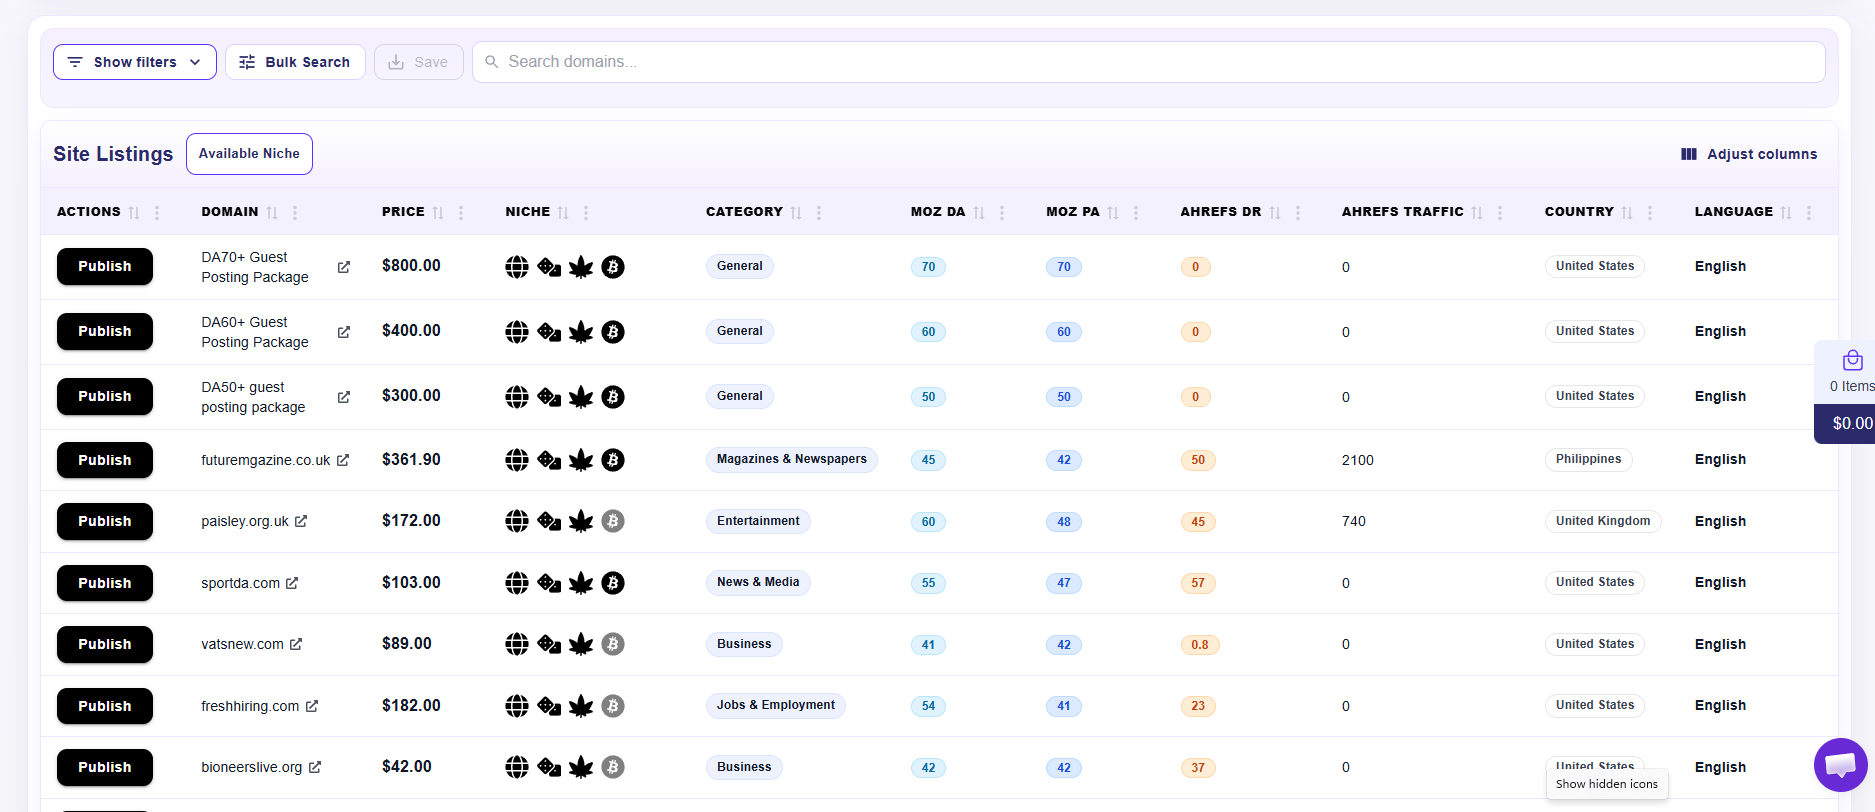The width and height of the screenshot is (1875, 812).
Task: Click the Entertainment category tag
Action: click(758, 521)
